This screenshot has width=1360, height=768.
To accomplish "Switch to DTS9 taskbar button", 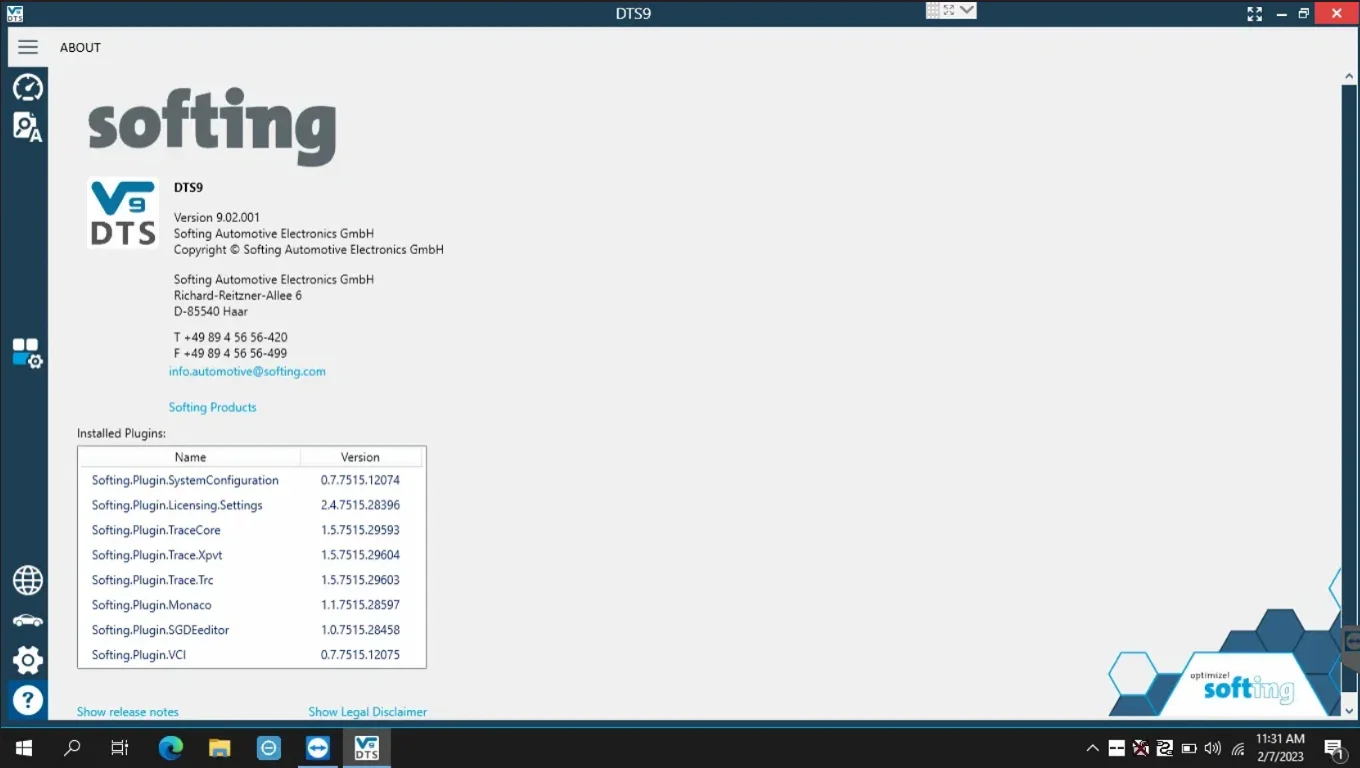I will point(367,747).
